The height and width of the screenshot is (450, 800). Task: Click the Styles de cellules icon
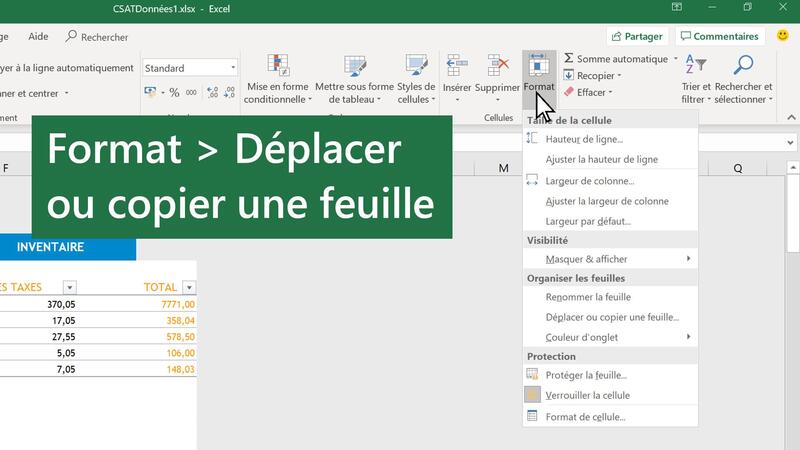(416, 67)
